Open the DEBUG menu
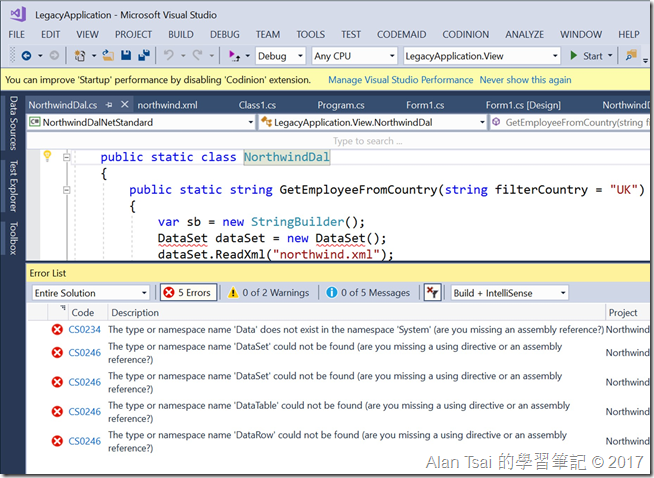The height and width of the screenshot is (478, 654). pos(225,34)
